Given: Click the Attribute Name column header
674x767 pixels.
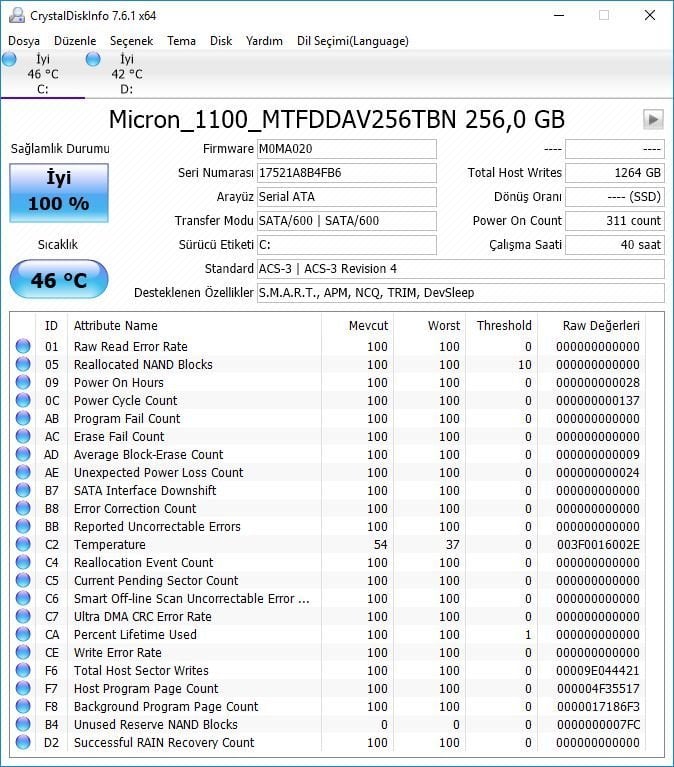Looking at the screenshot, I should coord(194,326).
